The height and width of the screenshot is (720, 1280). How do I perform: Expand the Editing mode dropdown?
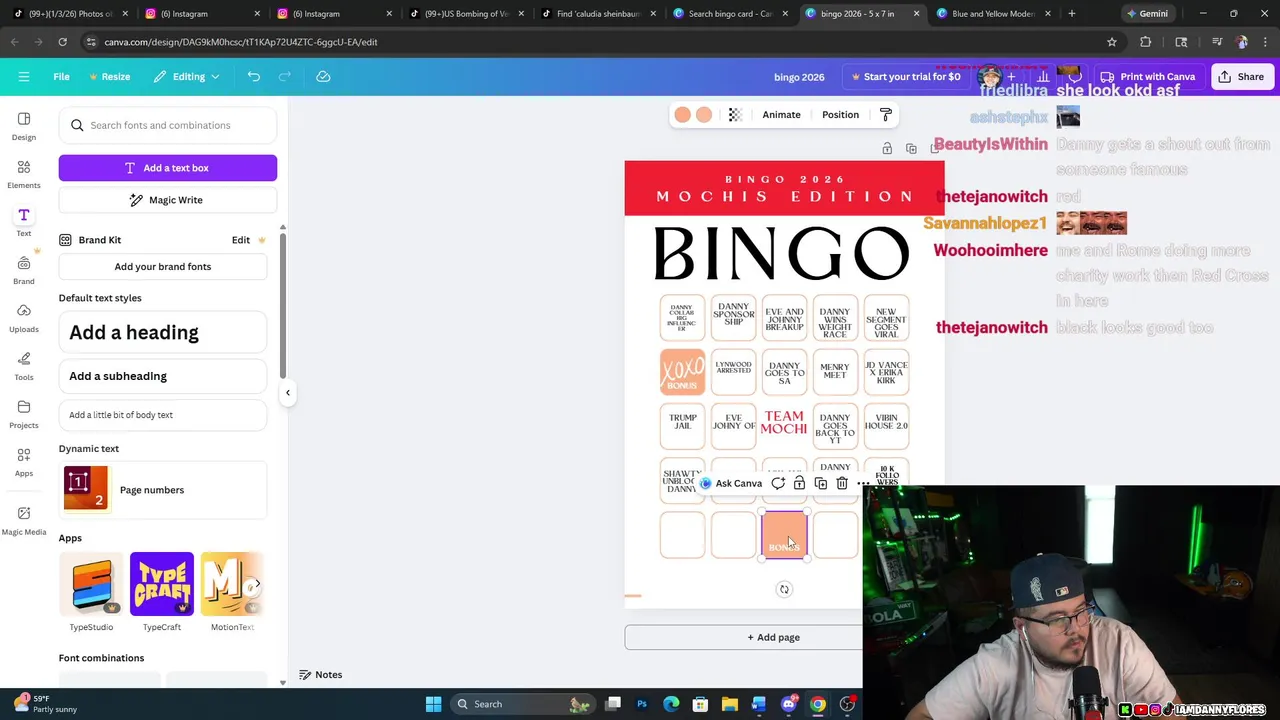pyautogui.click(x=187, y=76)
